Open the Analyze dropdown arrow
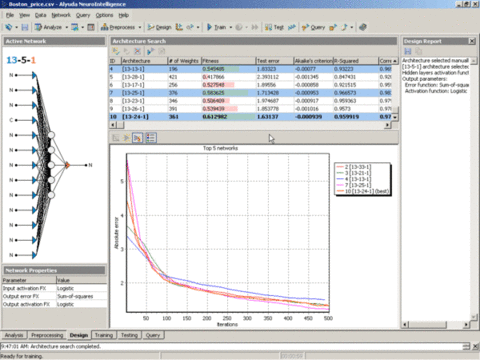 pyautogui.click(x=67, y=27)
